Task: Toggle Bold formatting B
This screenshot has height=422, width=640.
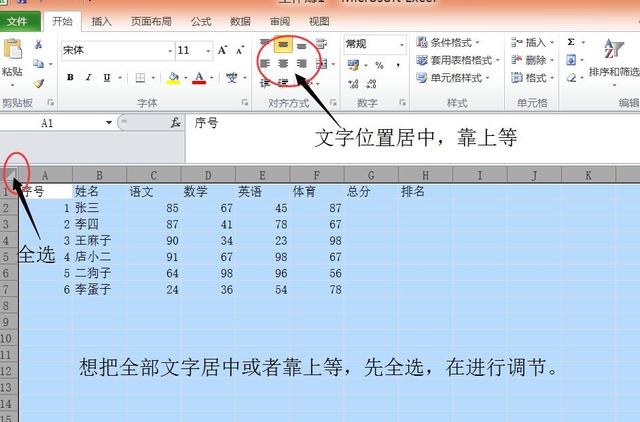Action: pyautogui.click(x=70, y=77)
